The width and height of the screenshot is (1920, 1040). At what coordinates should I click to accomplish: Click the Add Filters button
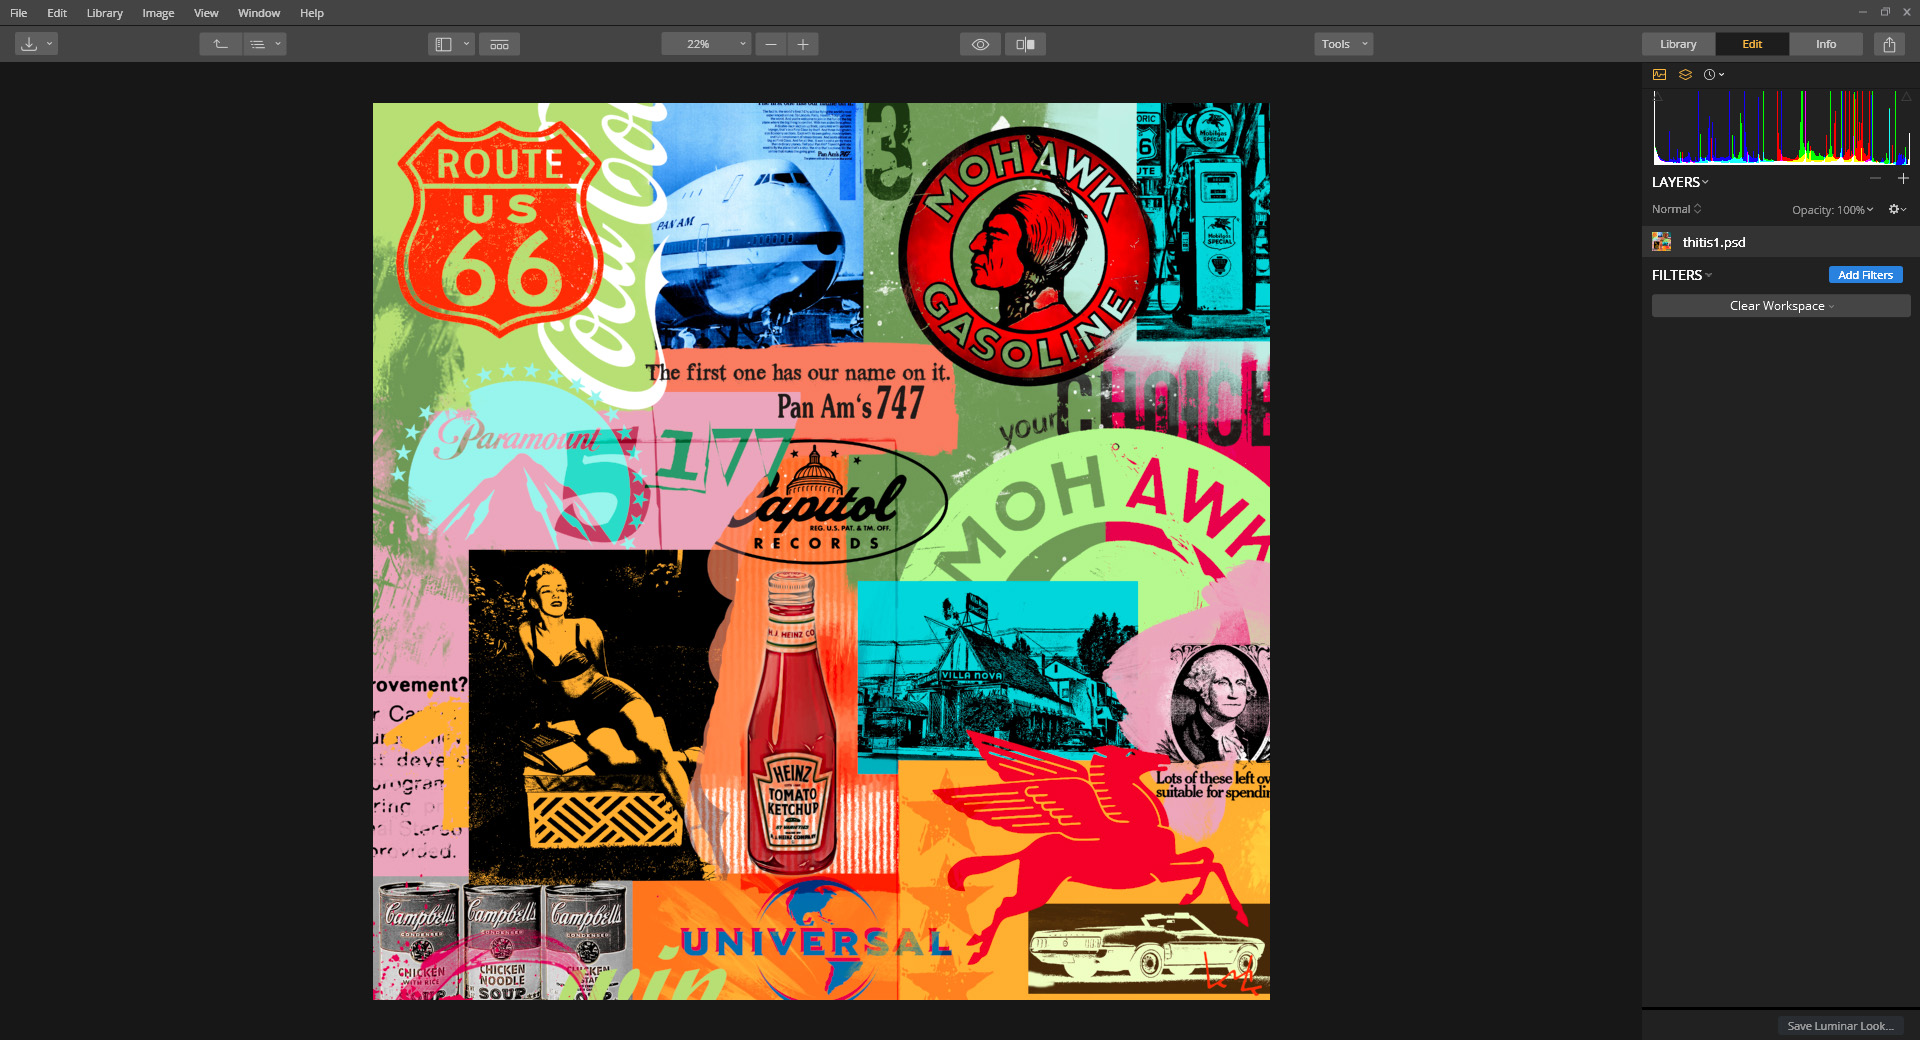coord(1865,275)
